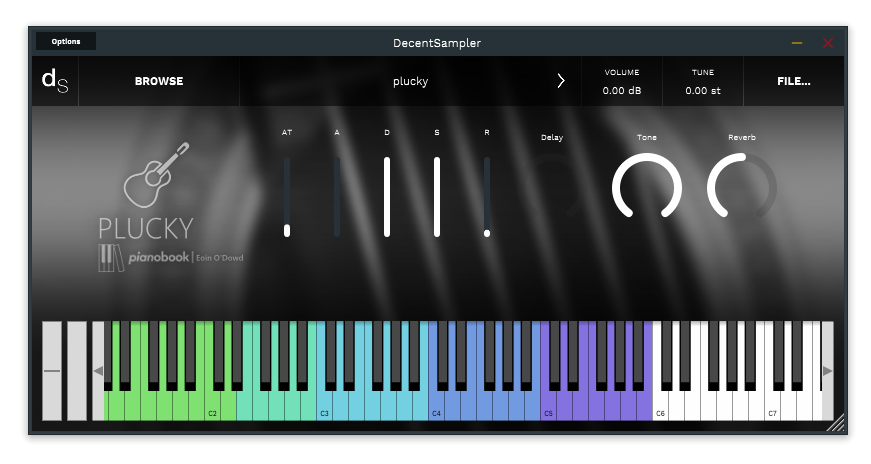871x464 pixels.
Task: Click the modulation wheel
Action: 77,371
